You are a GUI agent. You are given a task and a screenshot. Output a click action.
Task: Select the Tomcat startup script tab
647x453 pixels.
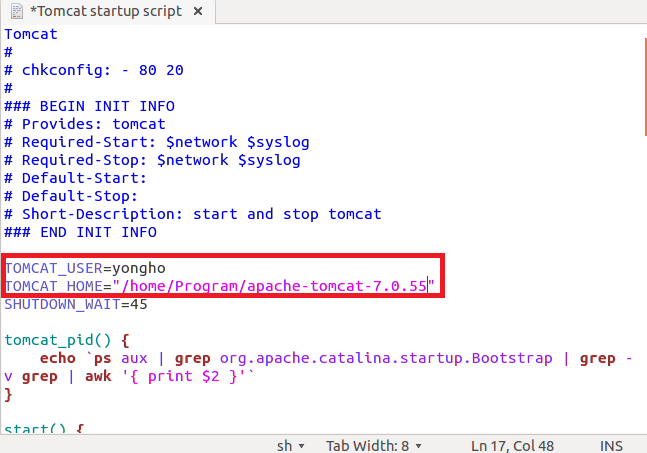coord(109,12)
